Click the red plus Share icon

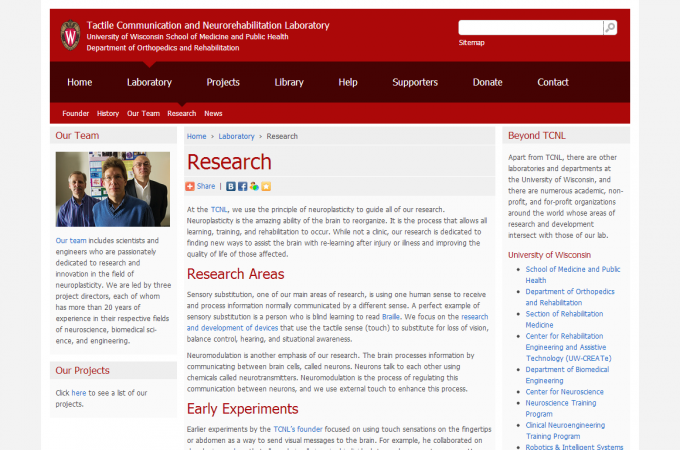190,186
